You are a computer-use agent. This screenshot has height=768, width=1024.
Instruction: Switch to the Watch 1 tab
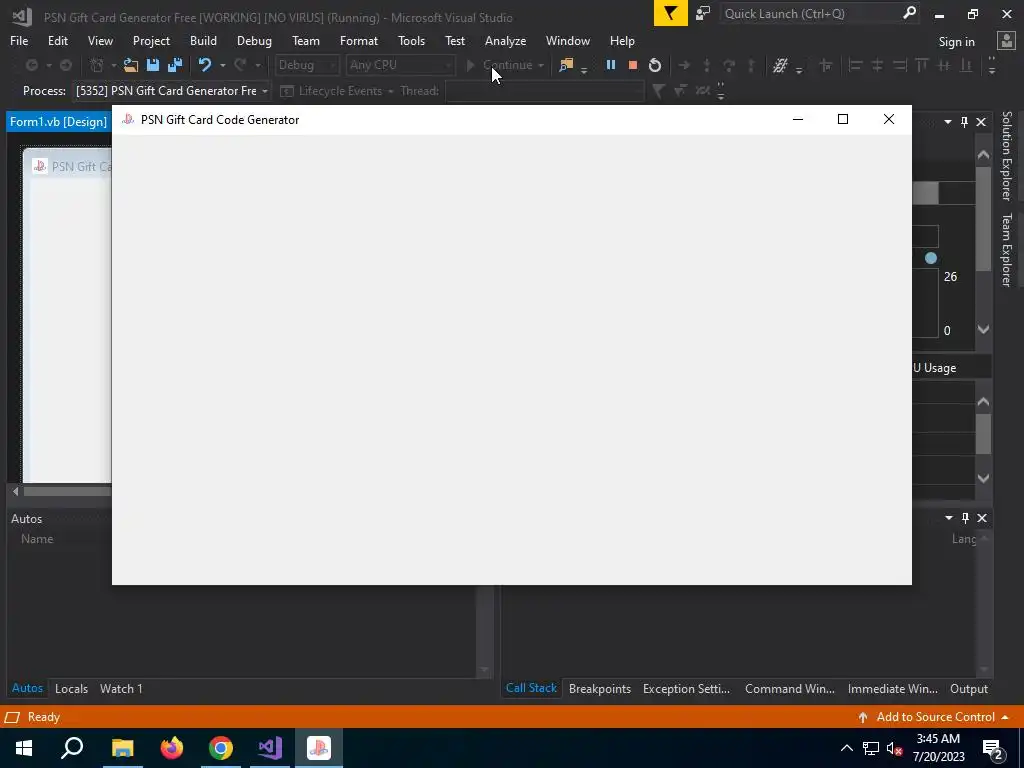pos(121,688)
